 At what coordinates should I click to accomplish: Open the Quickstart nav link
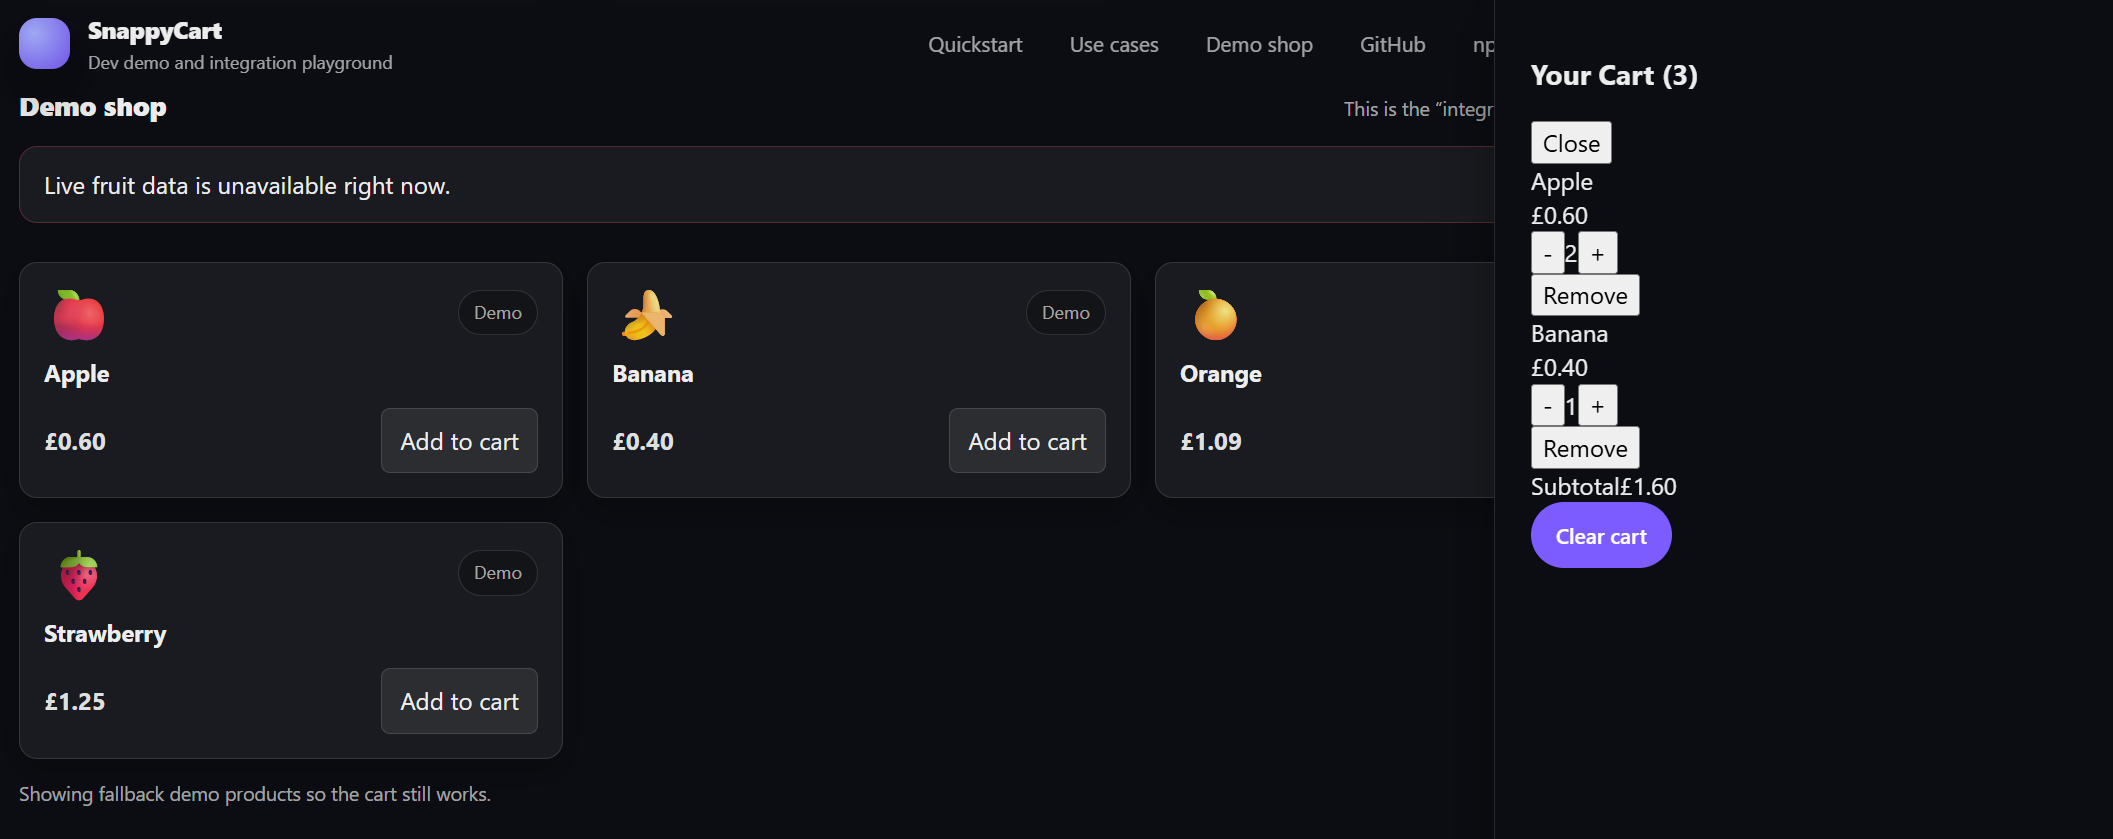(975, 45)
